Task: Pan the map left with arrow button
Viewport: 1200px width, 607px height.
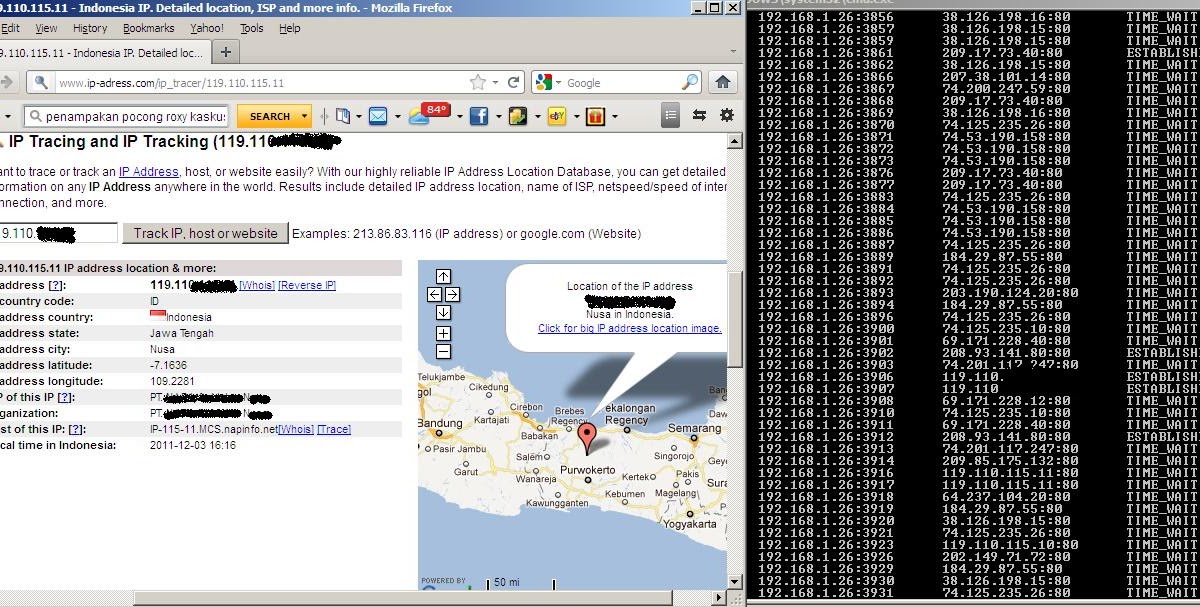Action: coord(435,295)
